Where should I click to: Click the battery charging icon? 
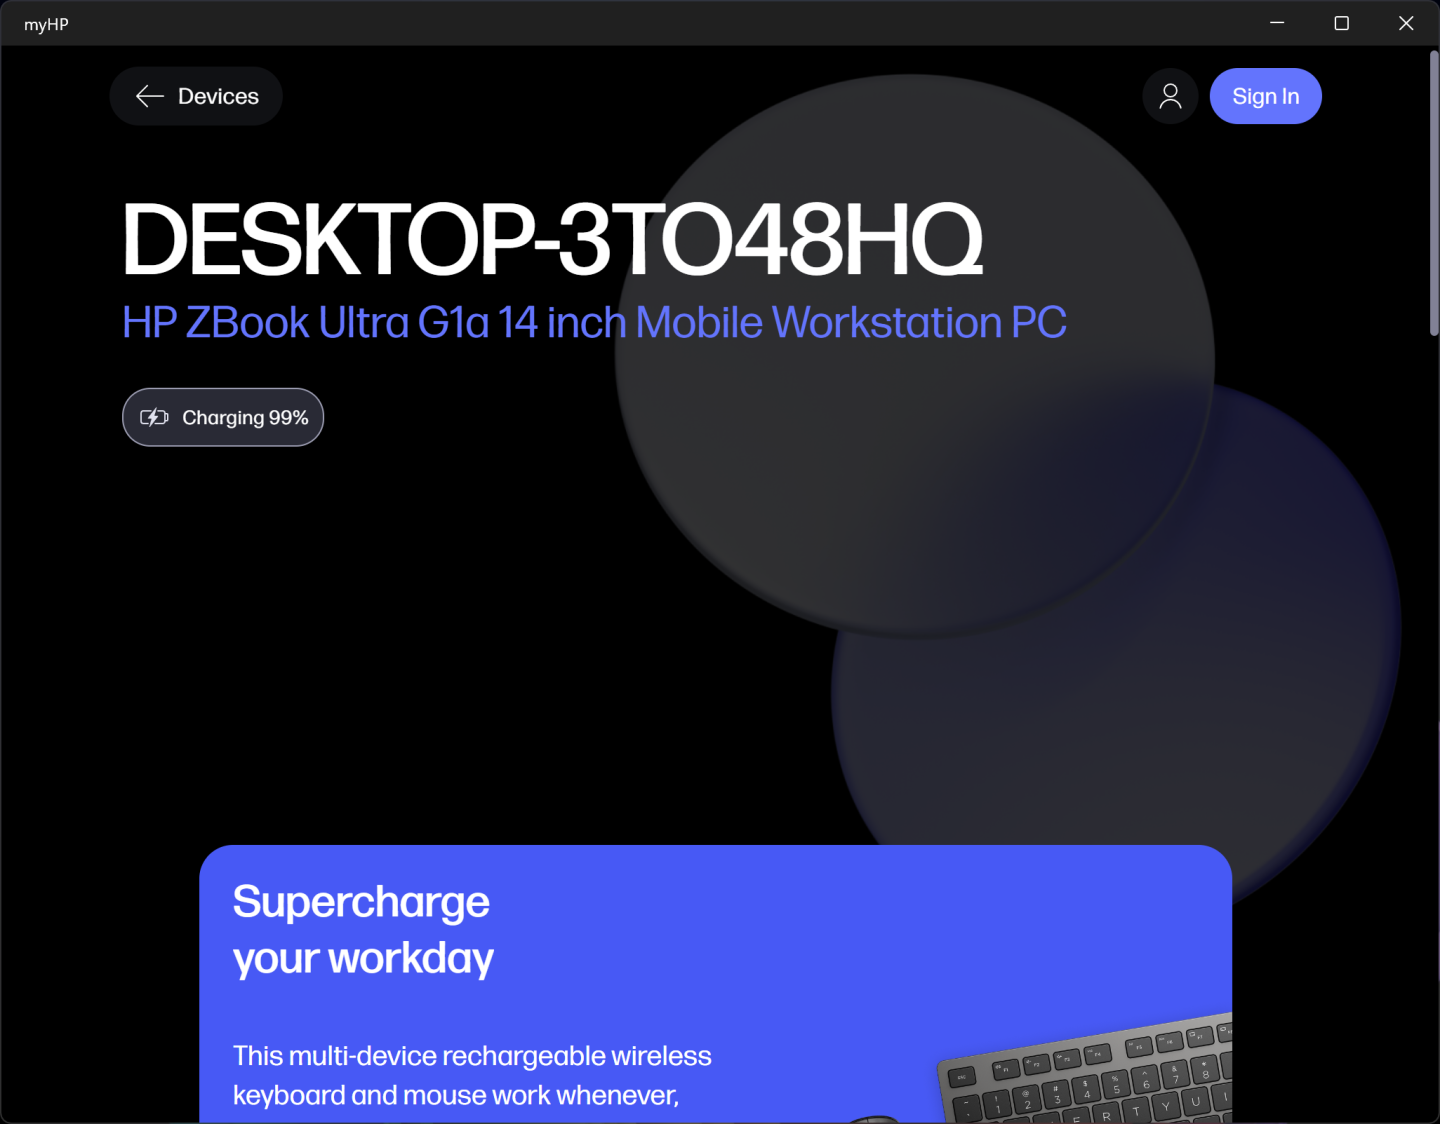tap(154, 417)
